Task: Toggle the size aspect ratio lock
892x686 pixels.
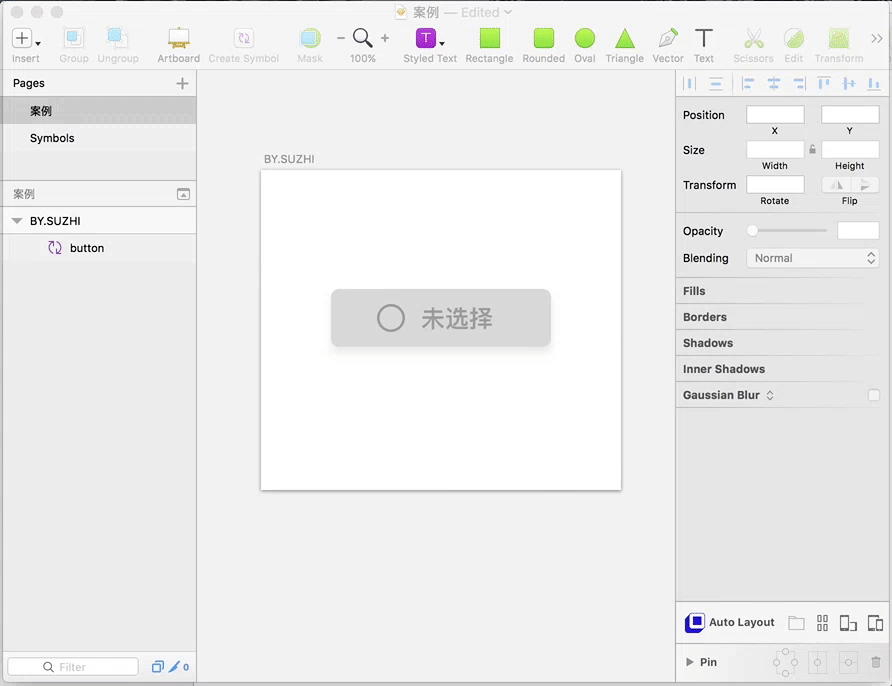Action: coord(812,150)
